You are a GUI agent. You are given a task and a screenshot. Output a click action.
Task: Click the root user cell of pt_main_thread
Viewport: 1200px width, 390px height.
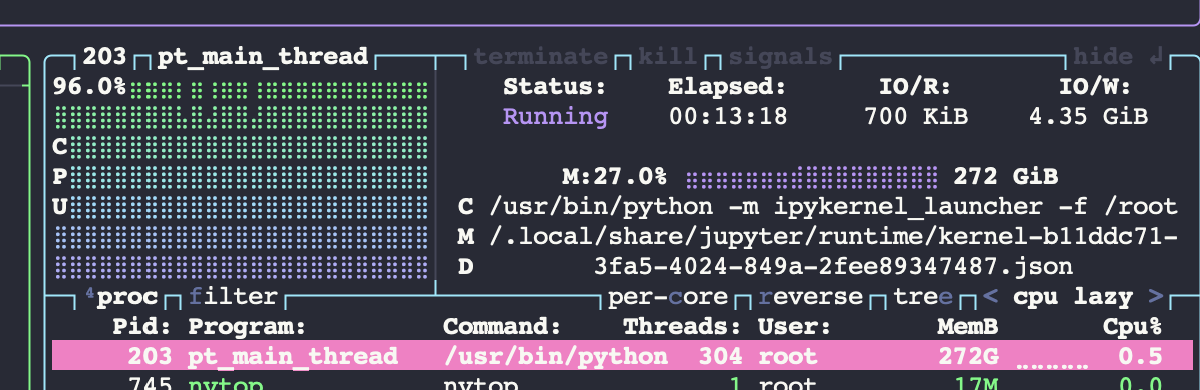(787, 357)
